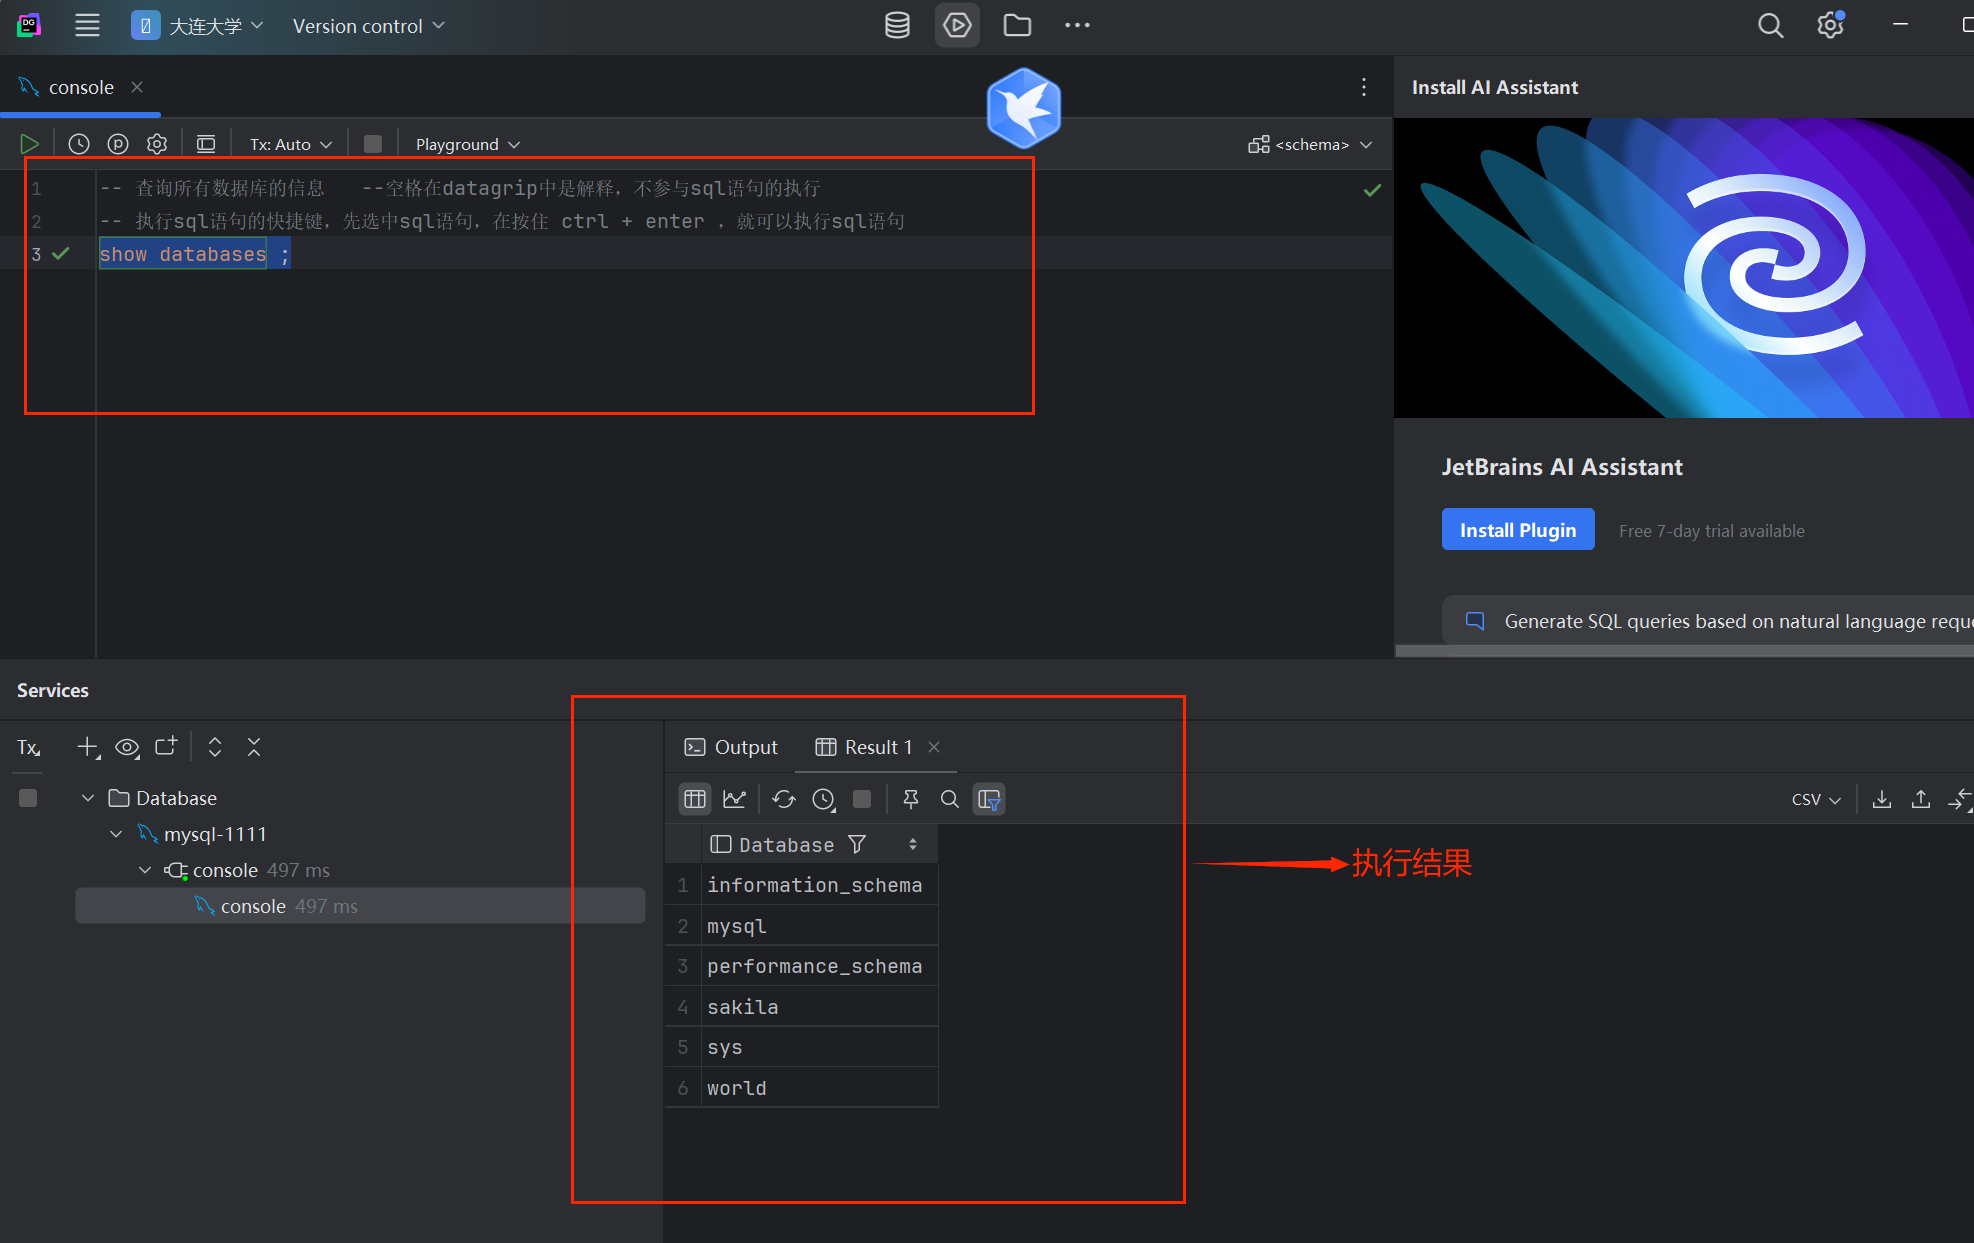Open the Playground mode dropdown

click(x=467, y=144)
